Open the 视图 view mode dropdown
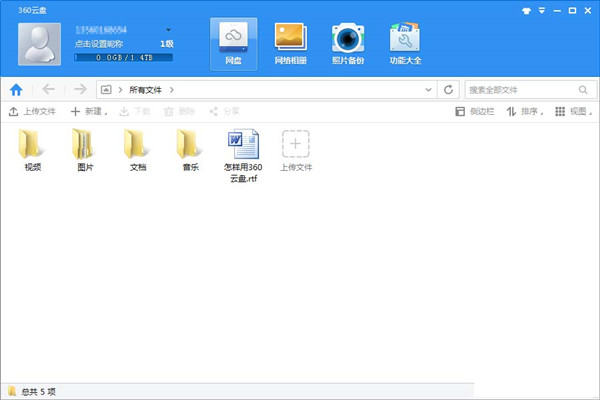The height and width of the screenshot is (400, 600). click(x=574, y=111)
